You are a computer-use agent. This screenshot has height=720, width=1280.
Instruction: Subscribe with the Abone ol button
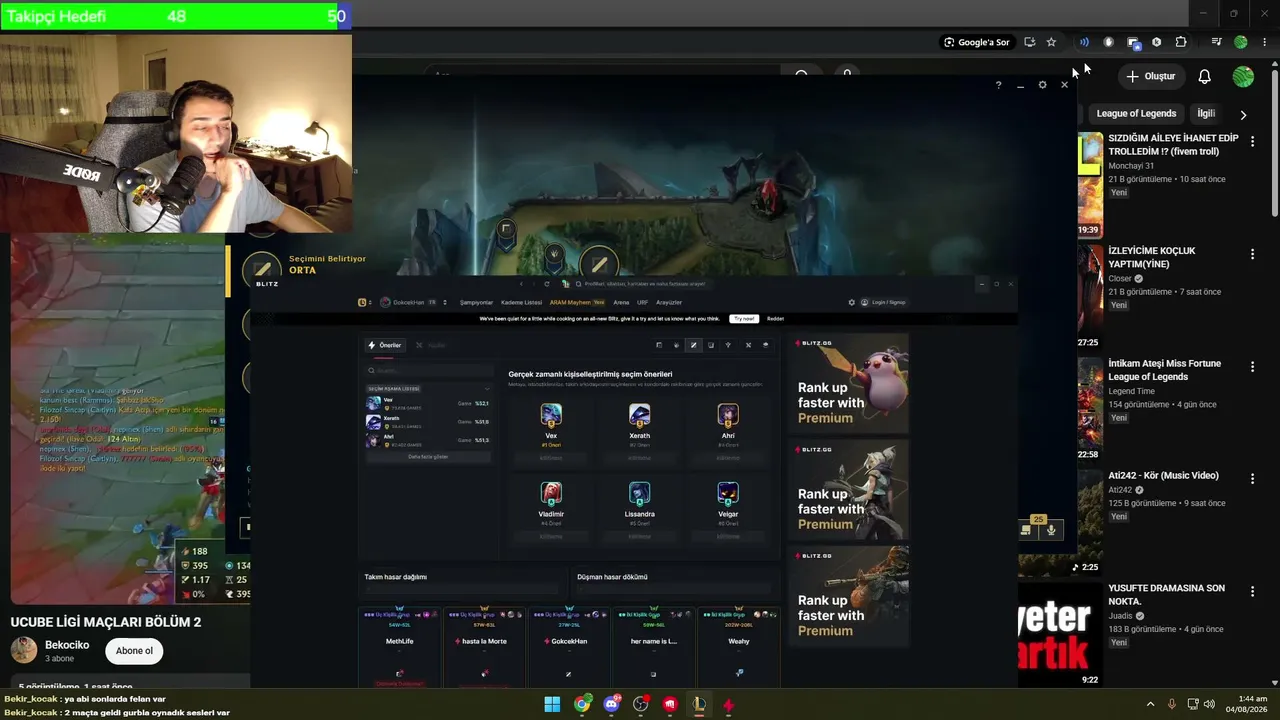135,651
